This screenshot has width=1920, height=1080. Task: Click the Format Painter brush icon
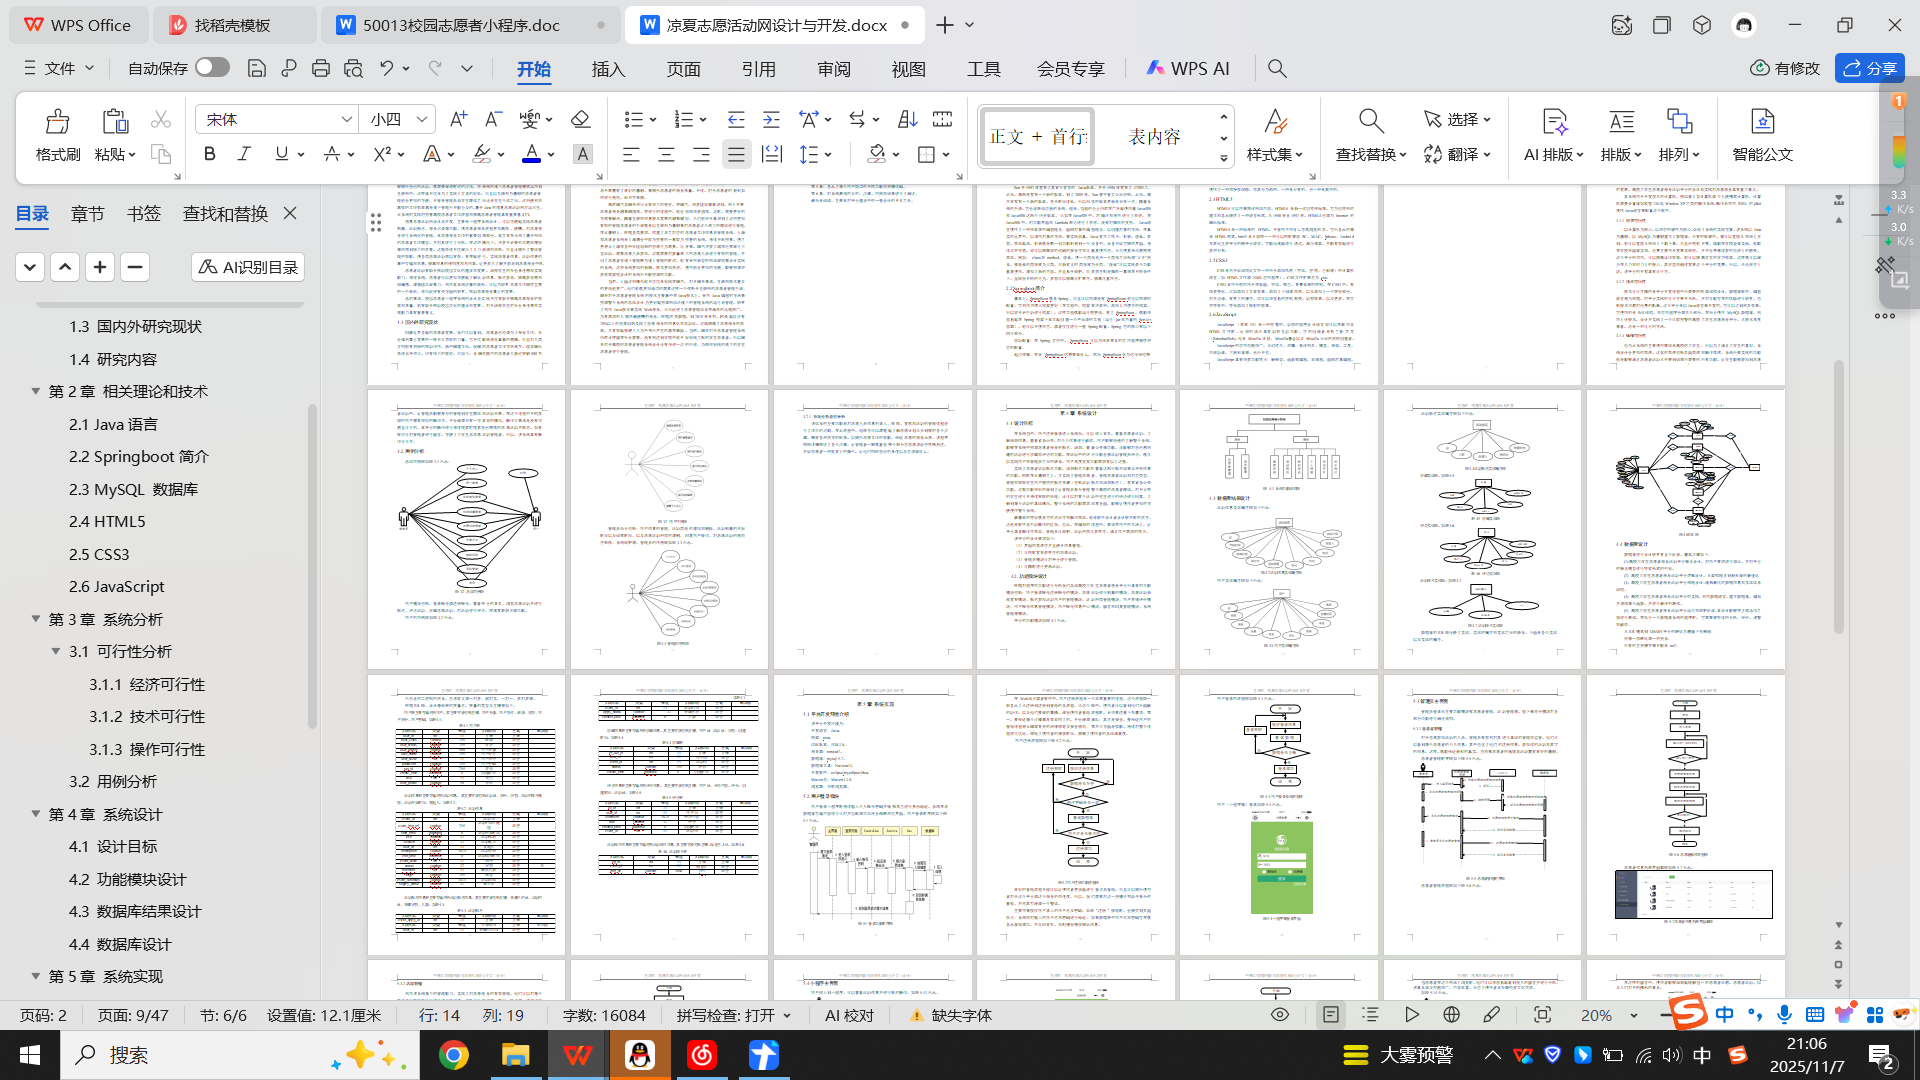tap(57, 122)
